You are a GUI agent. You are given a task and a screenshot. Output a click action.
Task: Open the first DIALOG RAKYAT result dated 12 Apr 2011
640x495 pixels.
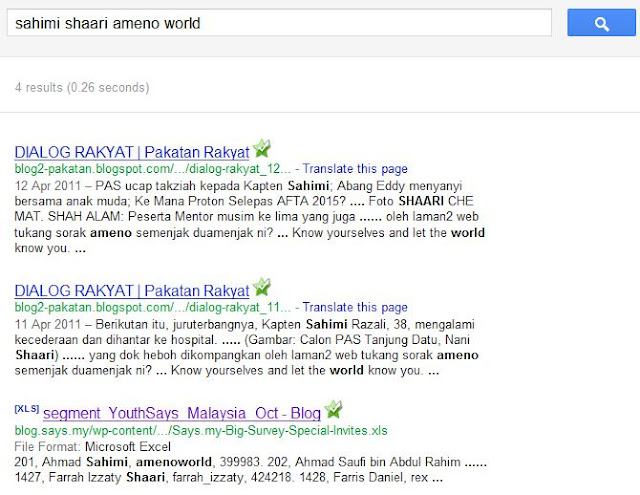[131, 152]
